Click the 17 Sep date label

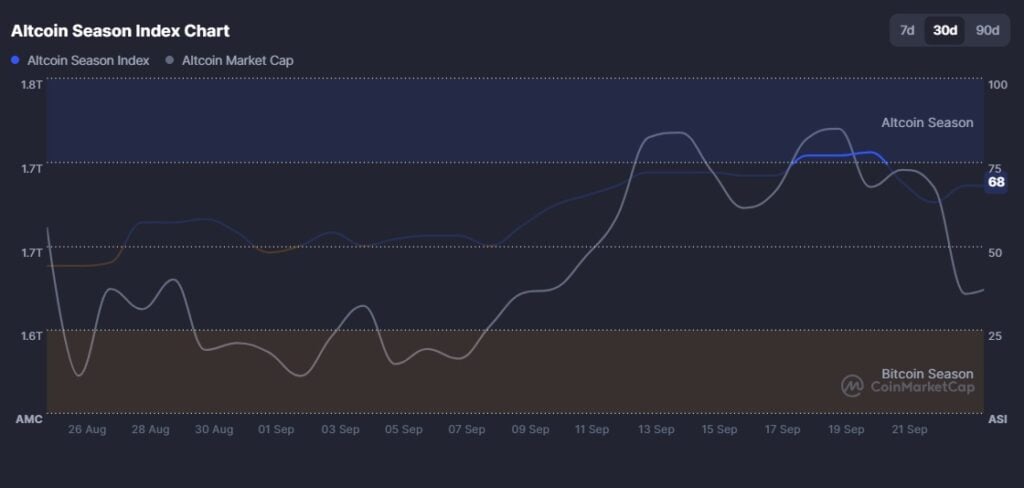(782, 430)
